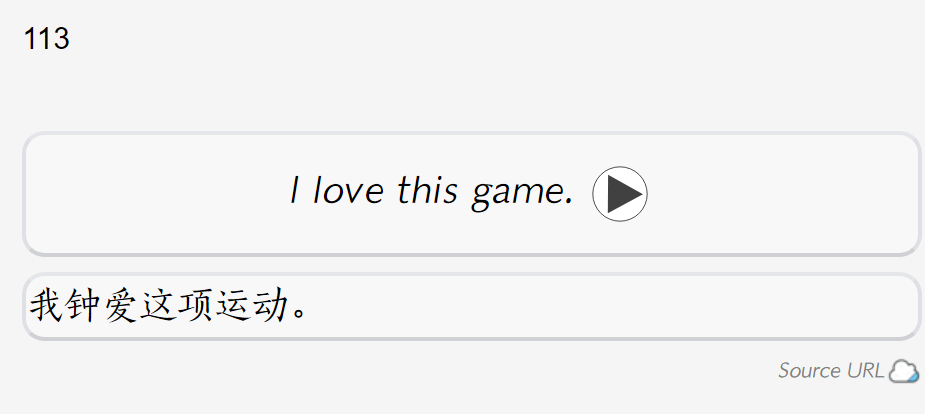Image resolution: width=925 pixels, height=414 pixels.
Task: Play the audio for the English sentence
Action: click(x=619, y=194)
